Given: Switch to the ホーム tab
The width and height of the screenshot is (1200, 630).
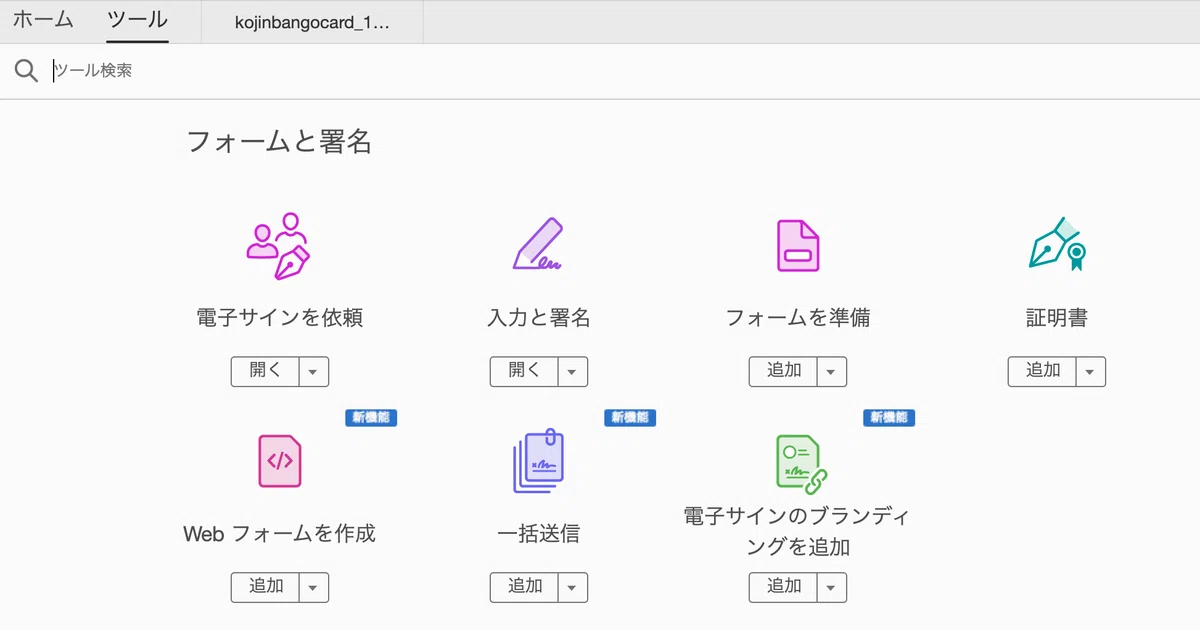Looking at the screenshot, I should [43, 20].
